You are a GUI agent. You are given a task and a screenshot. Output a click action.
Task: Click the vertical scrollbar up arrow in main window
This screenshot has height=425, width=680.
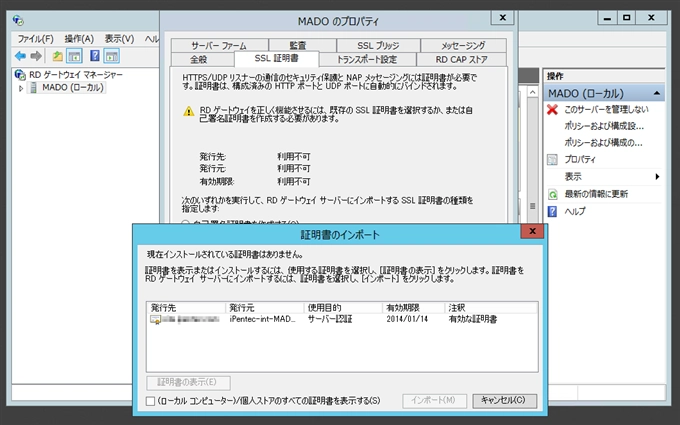coord(533,92)
